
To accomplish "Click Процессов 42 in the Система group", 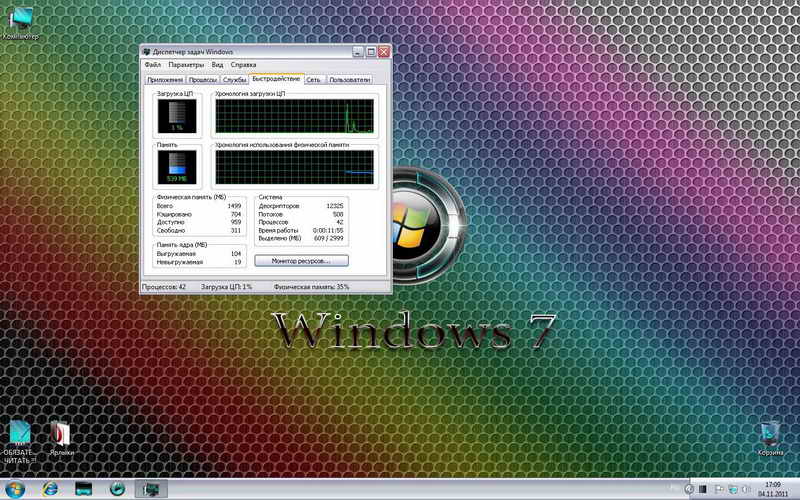I will pos(301,222).
